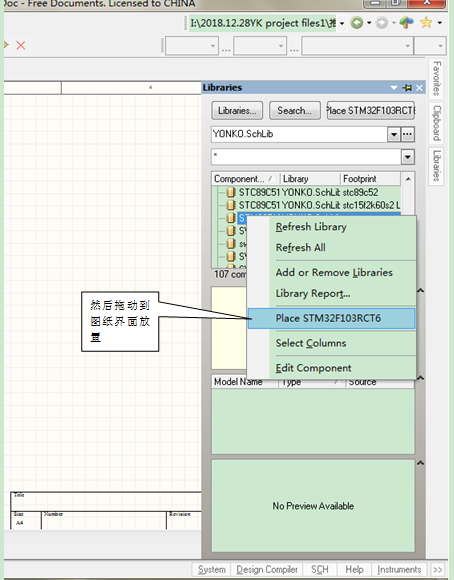Open the Libraries side tab
The height and width of the screenshot is (580, 454).
coord(436,166)
